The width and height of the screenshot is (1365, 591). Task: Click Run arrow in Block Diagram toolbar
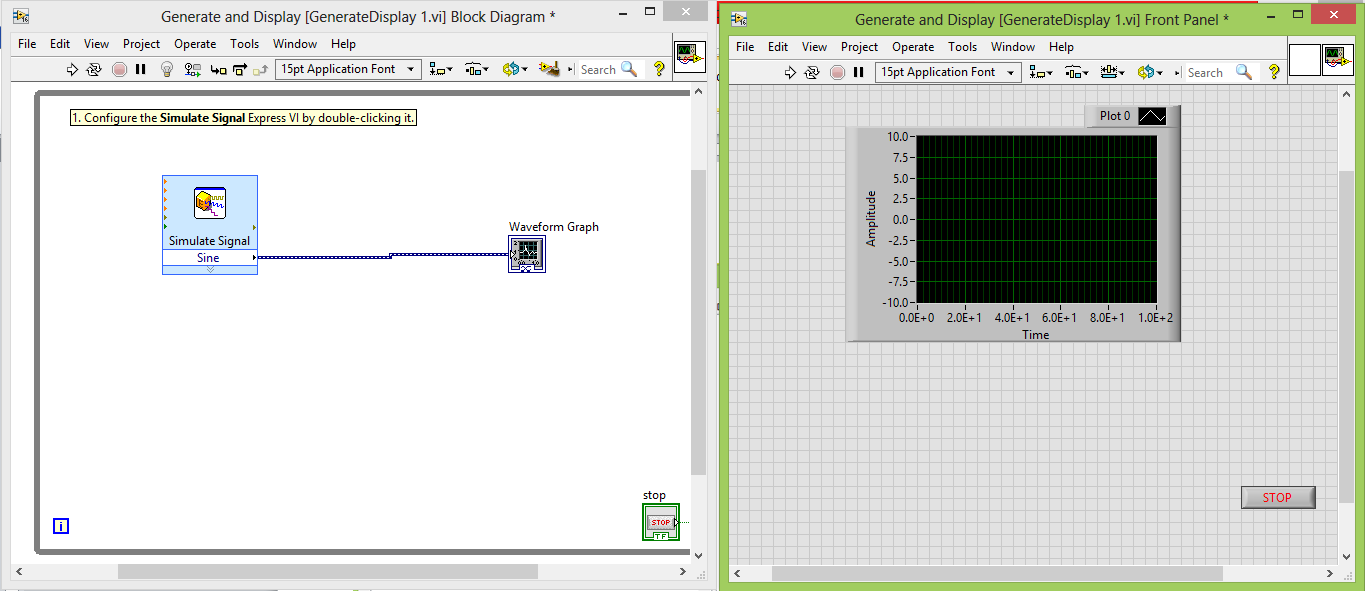[72, 69]
